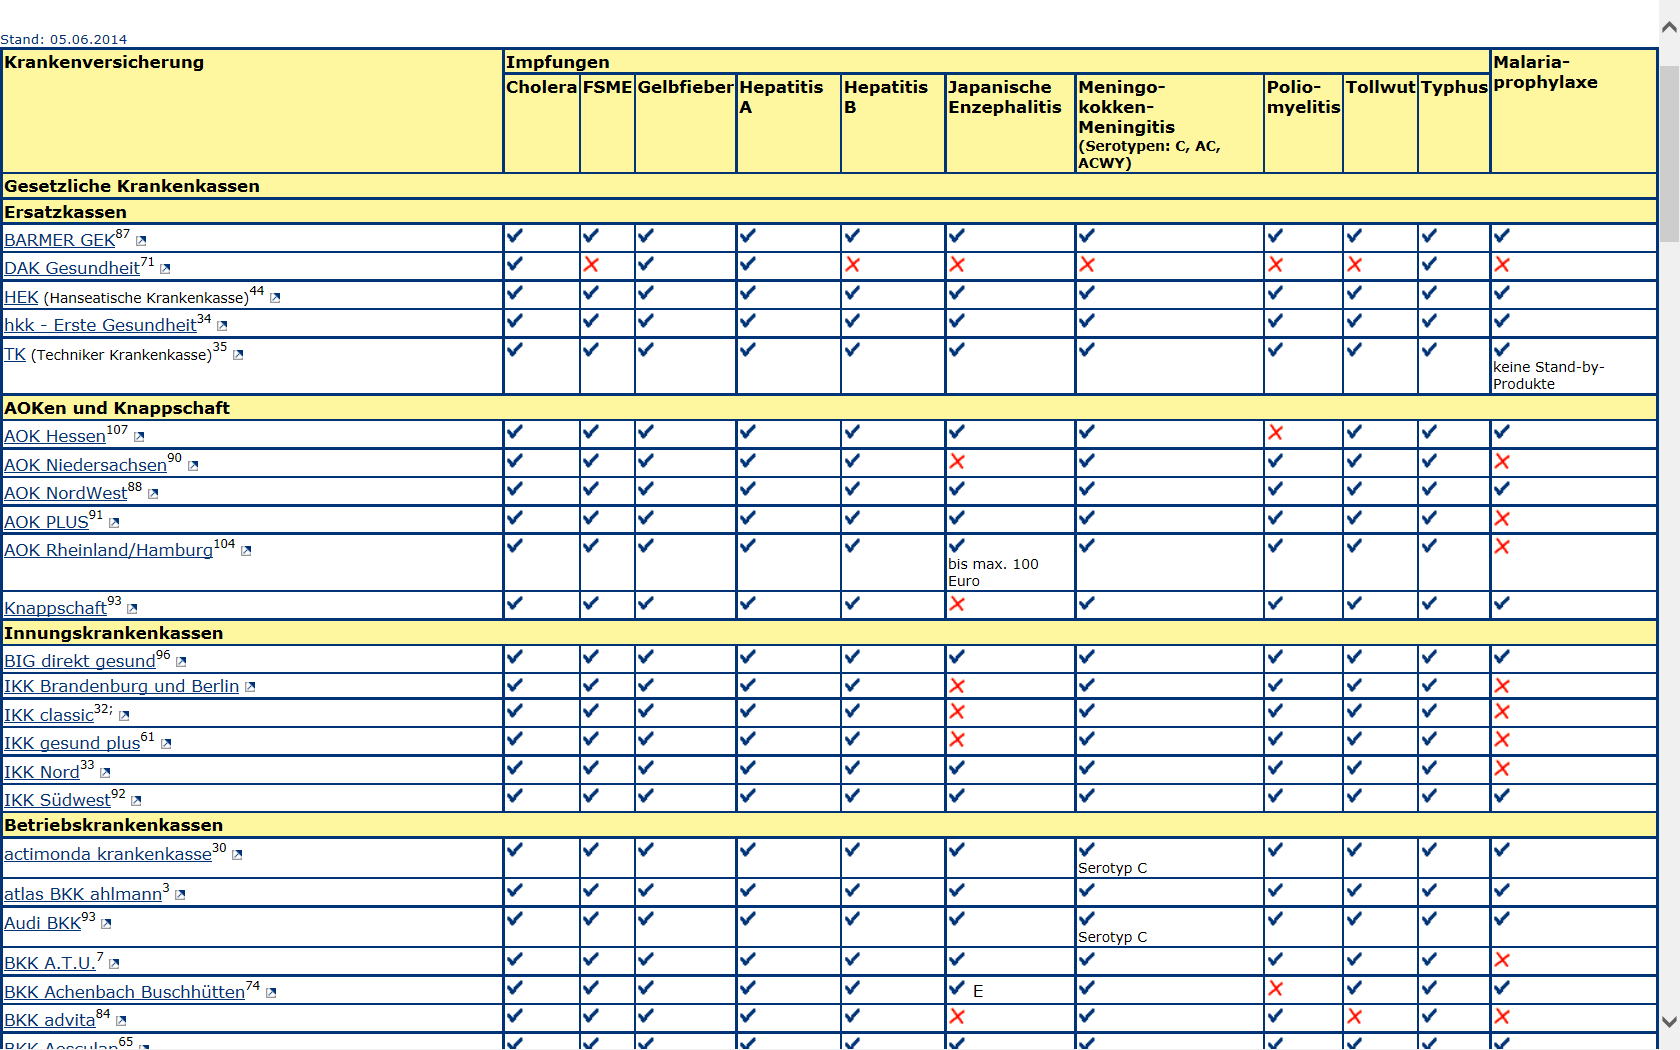1680x1050 pixels.
Task: Click external link icon next to BARMER GEK
Action: pyautogui.click(x=141, y=241)
